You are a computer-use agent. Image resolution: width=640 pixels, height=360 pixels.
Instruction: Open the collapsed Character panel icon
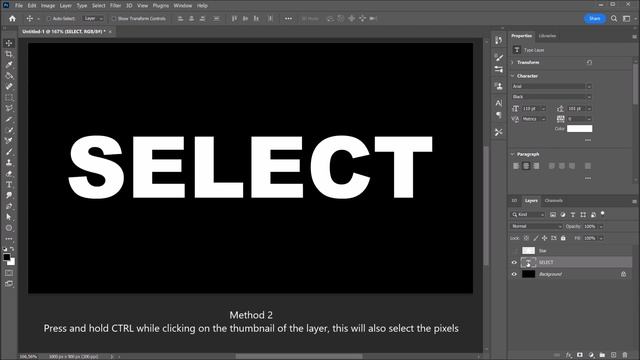point(499,103)
